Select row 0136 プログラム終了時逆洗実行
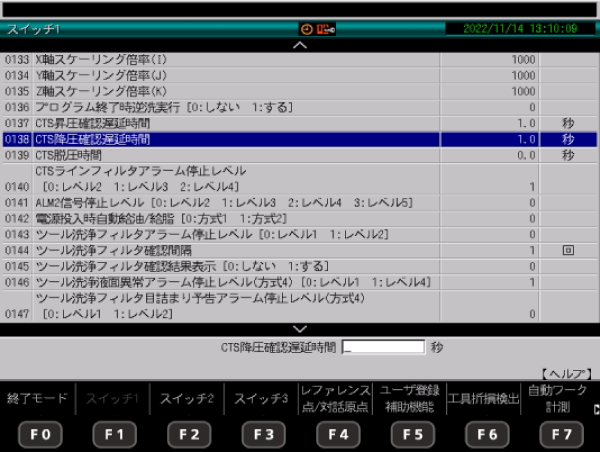600x452 pixels. point(300,108)
